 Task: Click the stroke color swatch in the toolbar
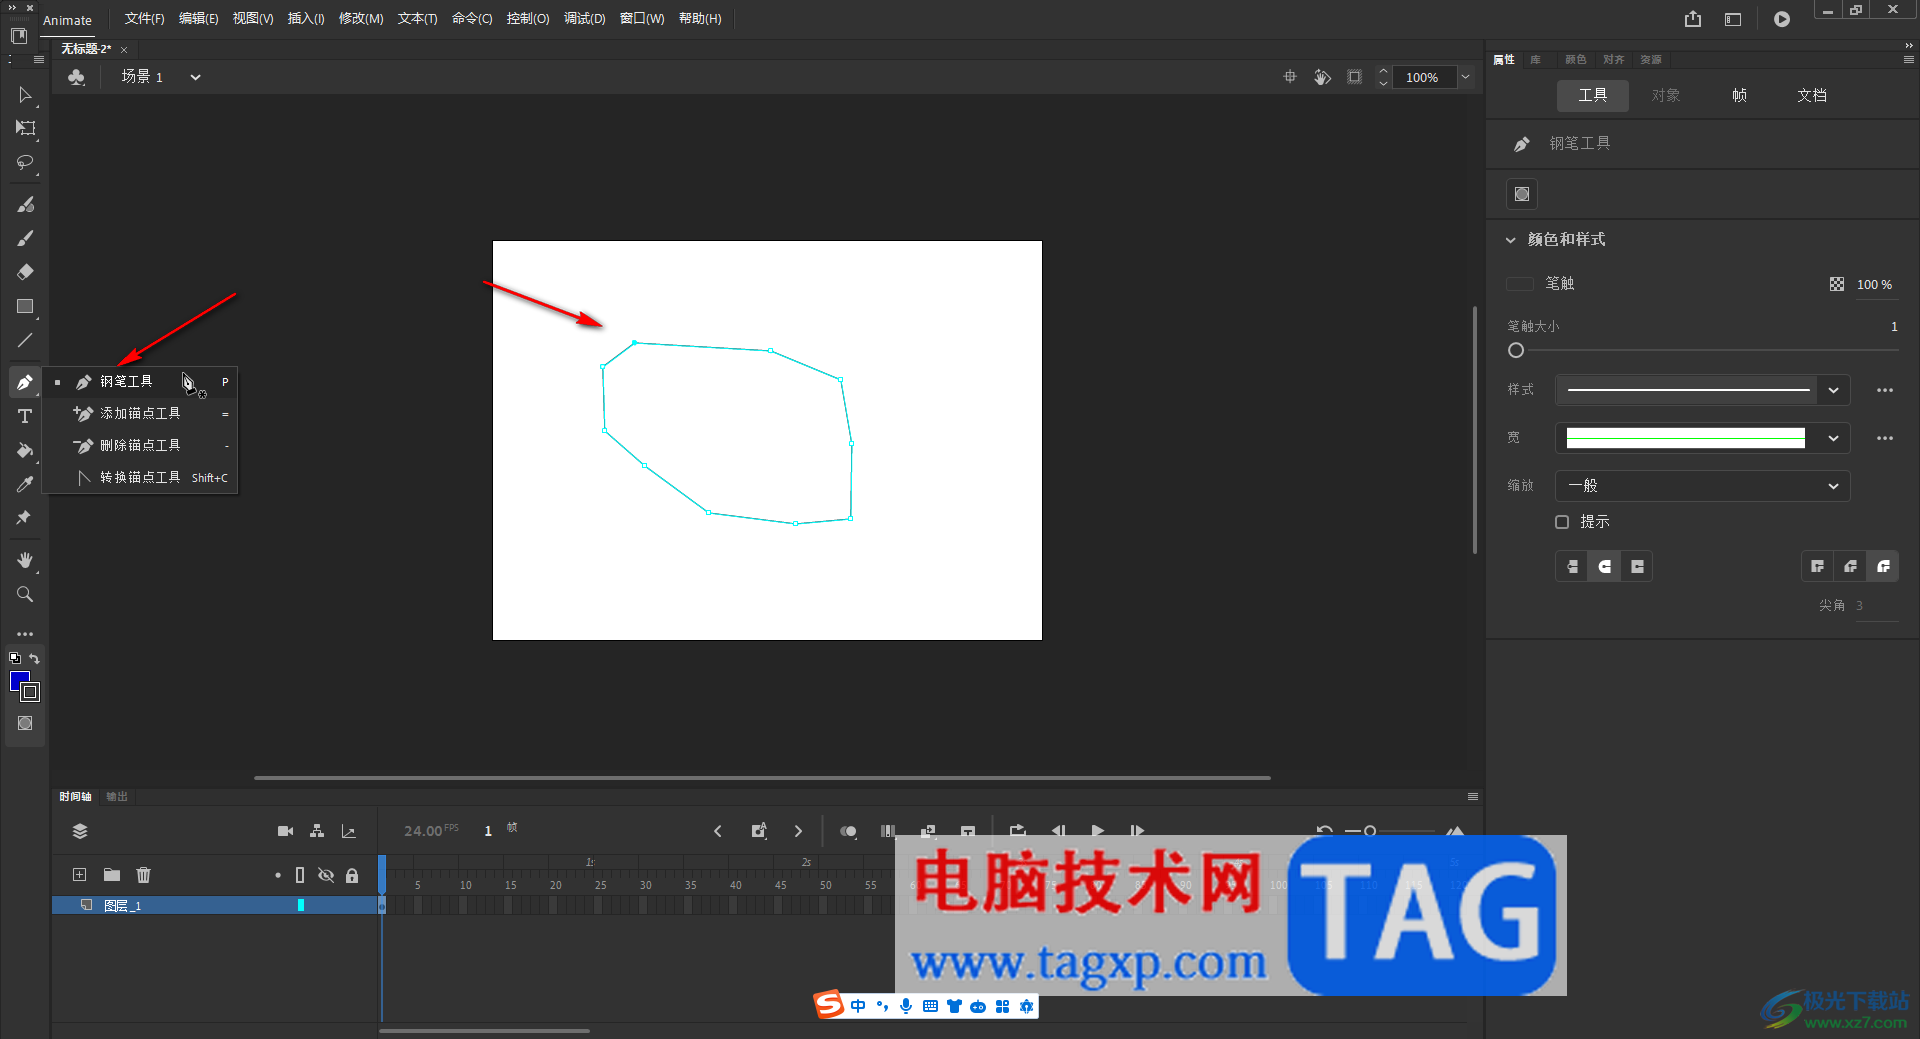tap(31, 692)
